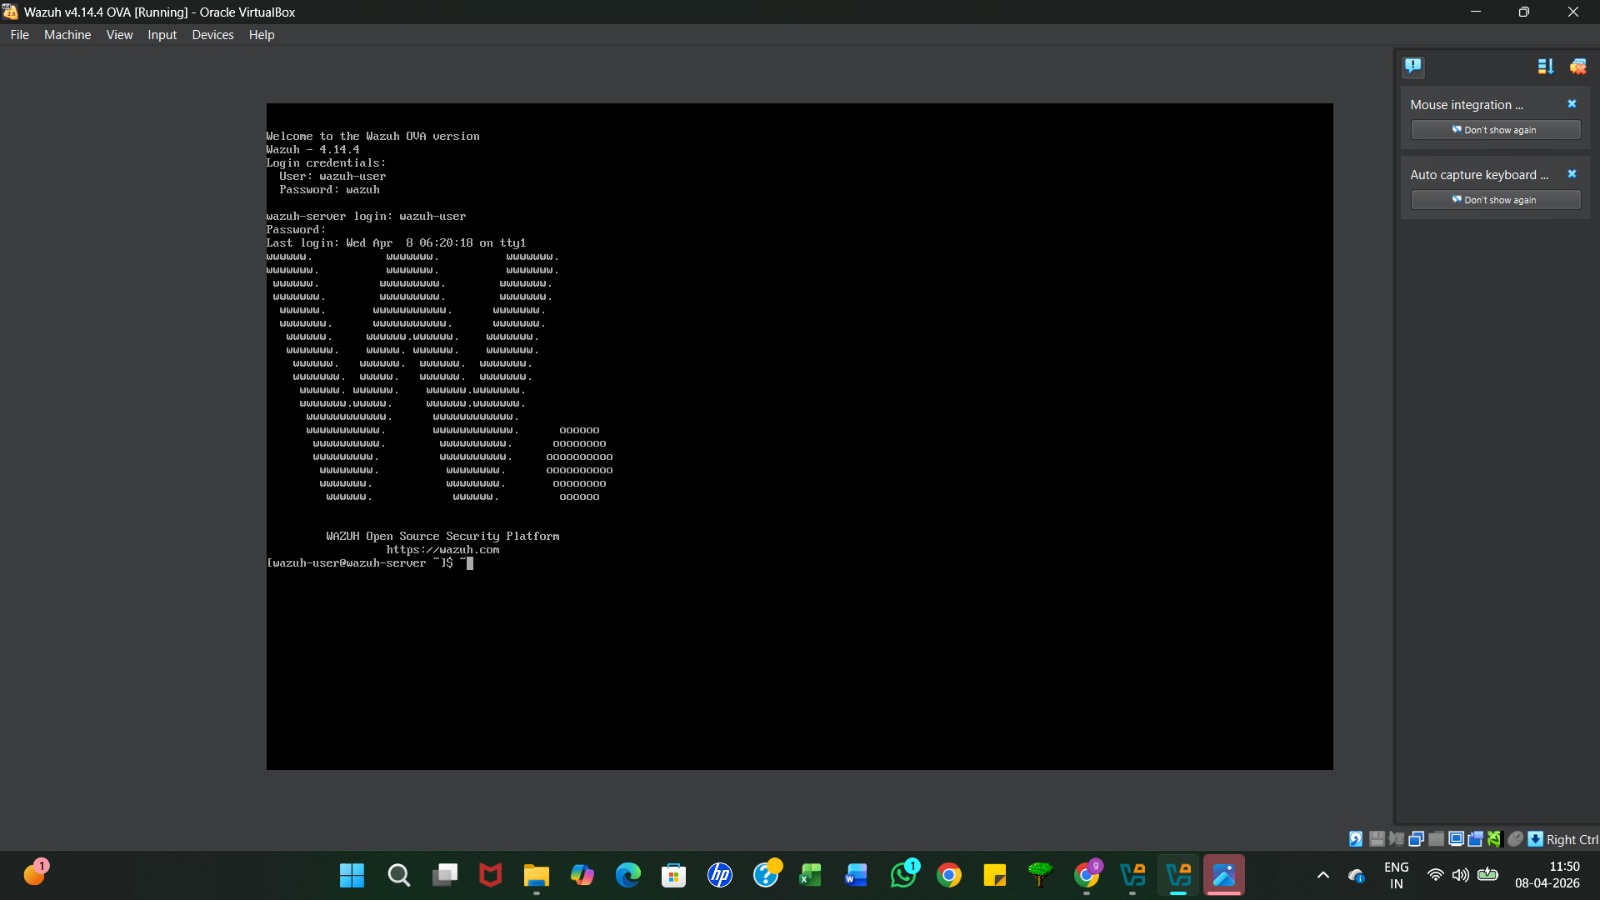
Task: Open File Explorer from the taskbar
Action: click(x=536, y=876)
